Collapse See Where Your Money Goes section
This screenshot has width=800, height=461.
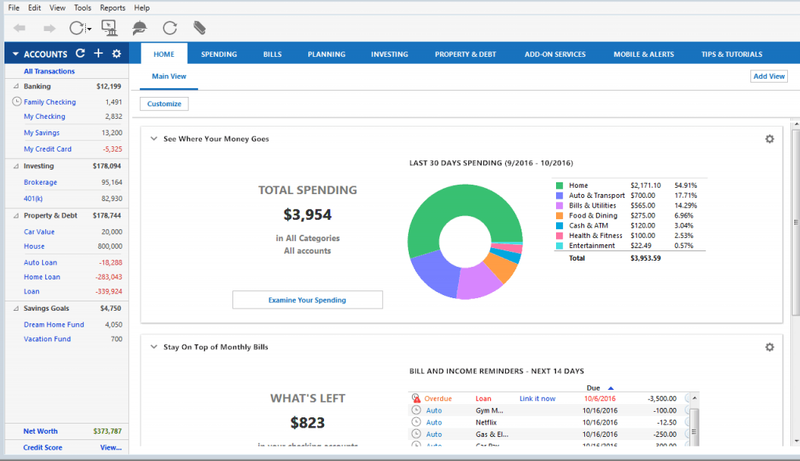pos(154,139)
